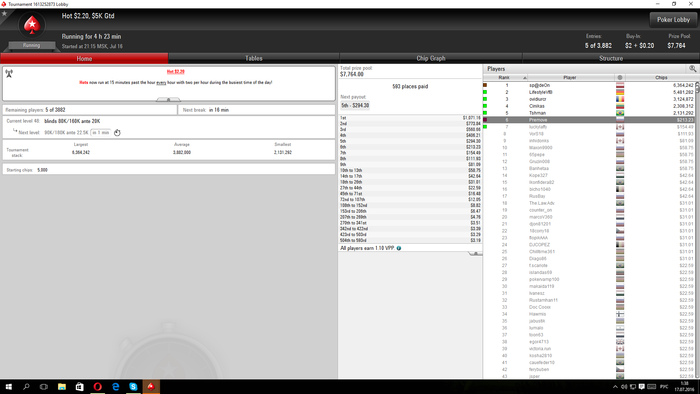Click the flag in the Tshman row
This screenshot has width=700, height=394.
[x=620, y=113]
